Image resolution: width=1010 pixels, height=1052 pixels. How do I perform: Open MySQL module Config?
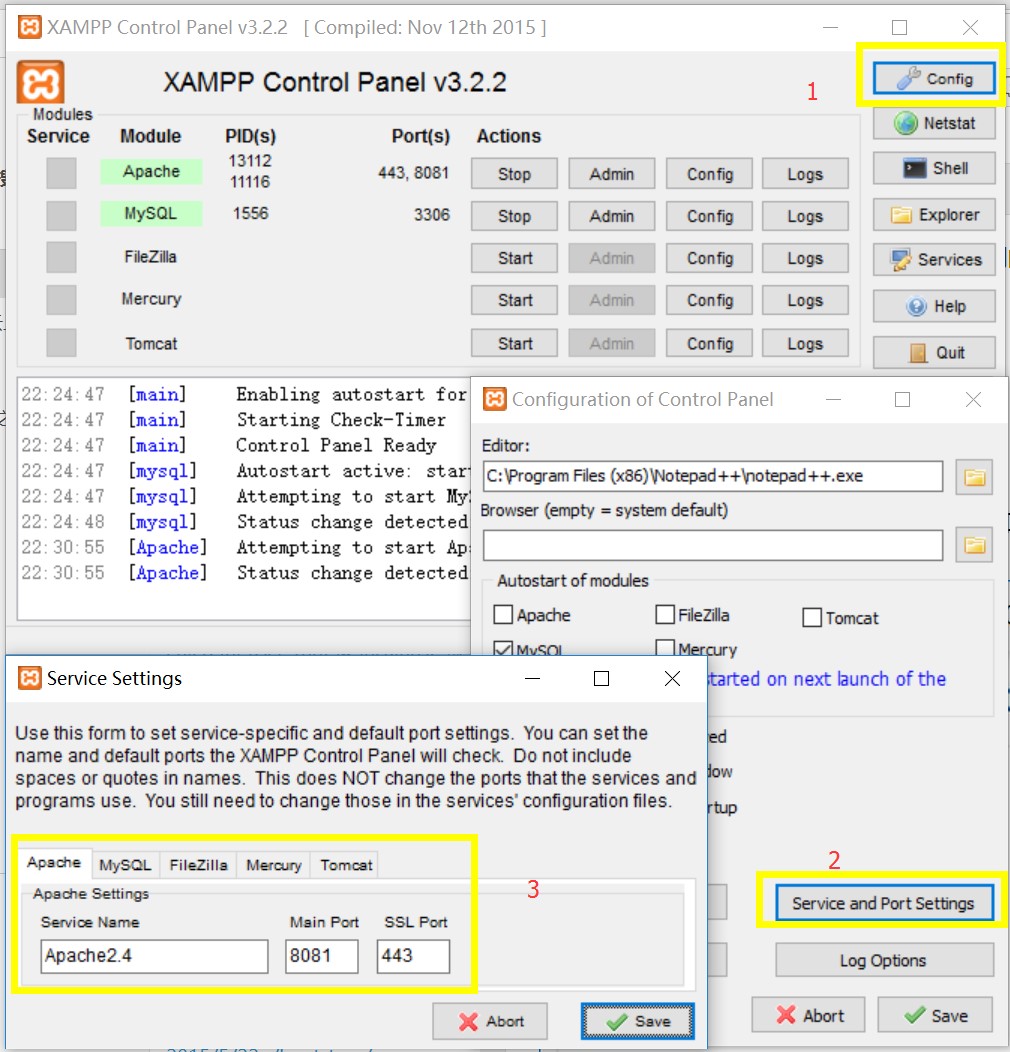(x=709, y=216)
